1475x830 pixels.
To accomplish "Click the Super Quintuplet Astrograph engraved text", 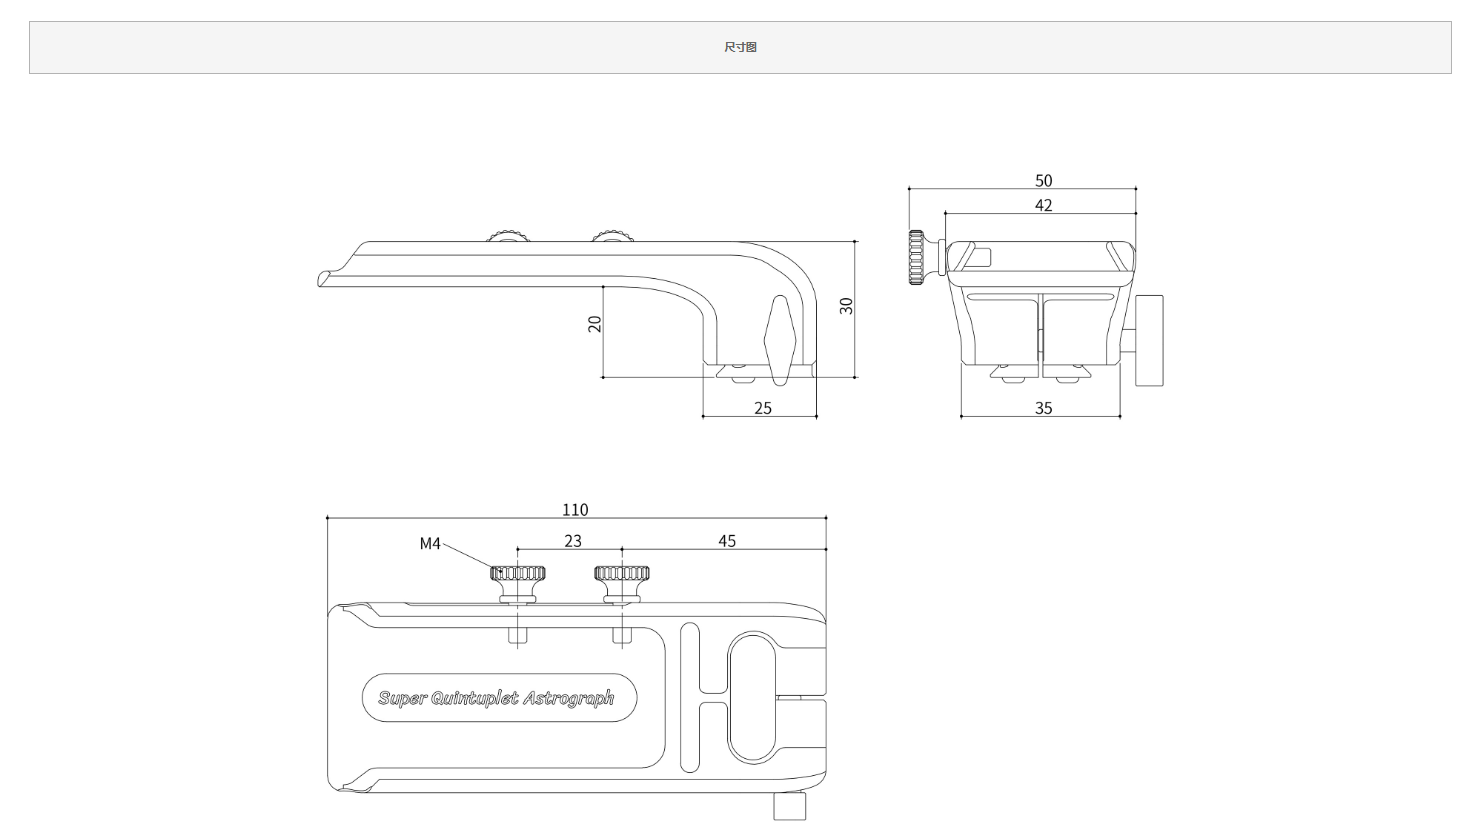I will (496, 698).
